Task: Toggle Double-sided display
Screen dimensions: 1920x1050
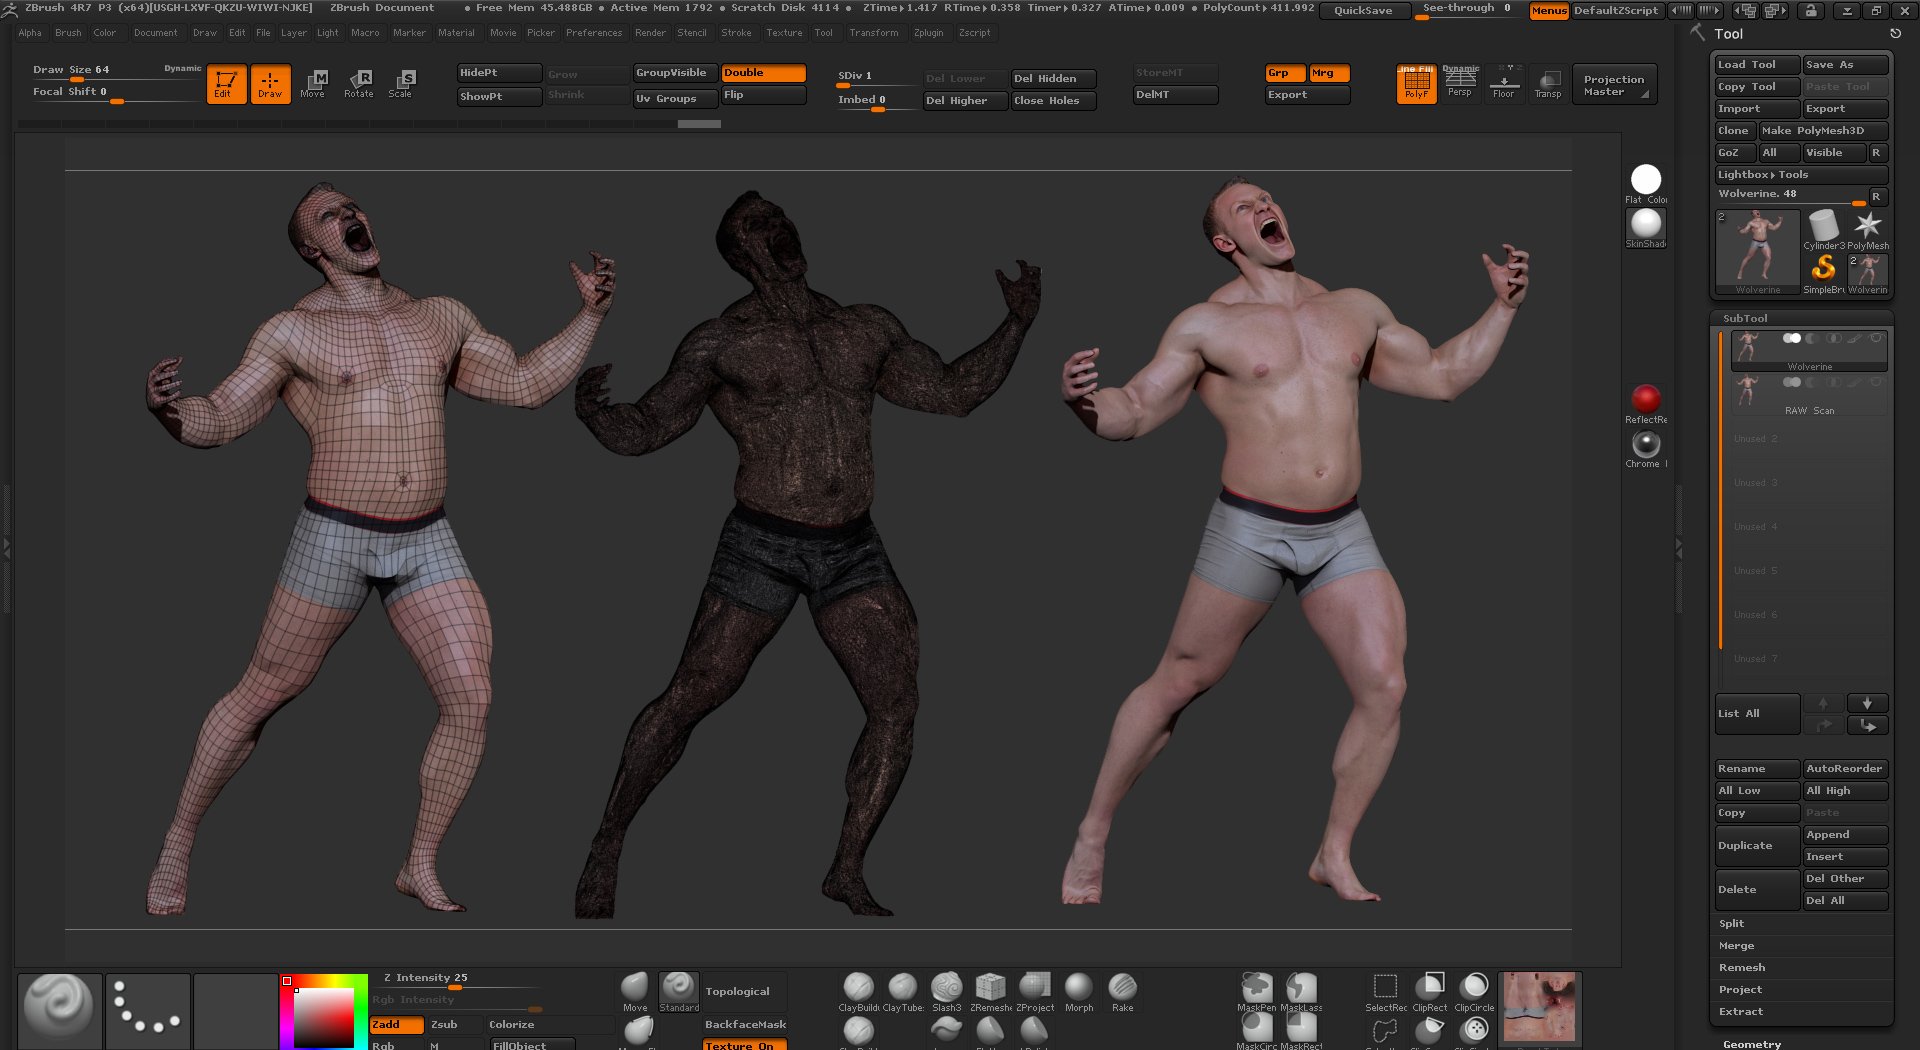Action: click(763, 73)
